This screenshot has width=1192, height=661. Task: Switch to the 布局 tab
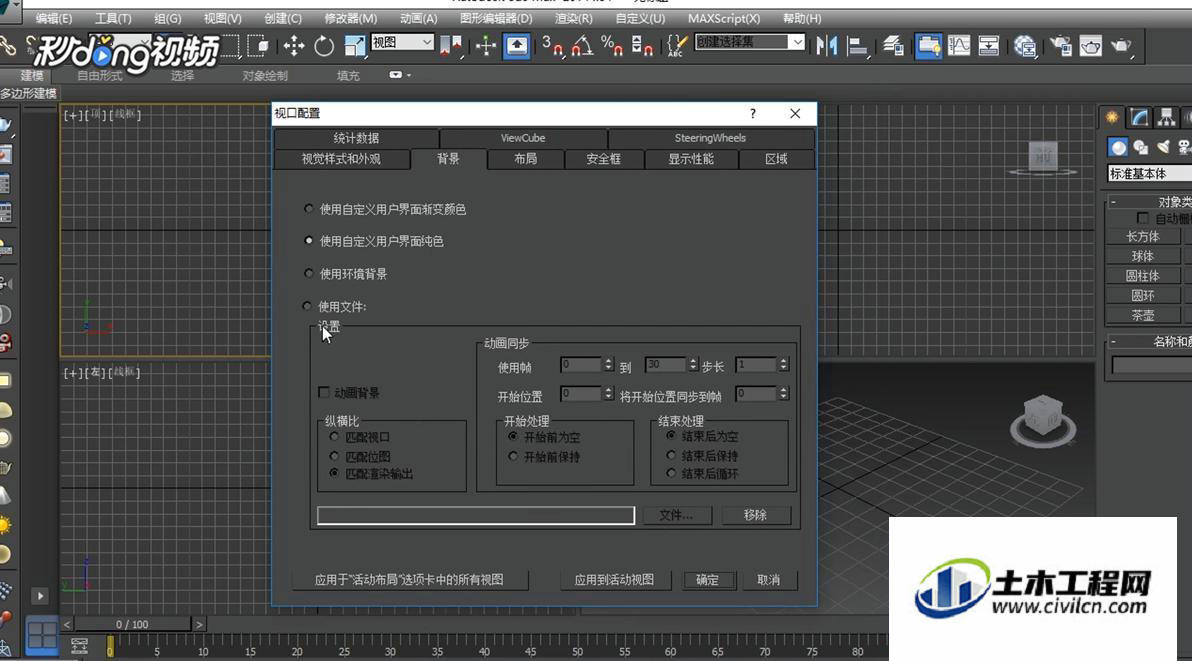coord(525,159)
